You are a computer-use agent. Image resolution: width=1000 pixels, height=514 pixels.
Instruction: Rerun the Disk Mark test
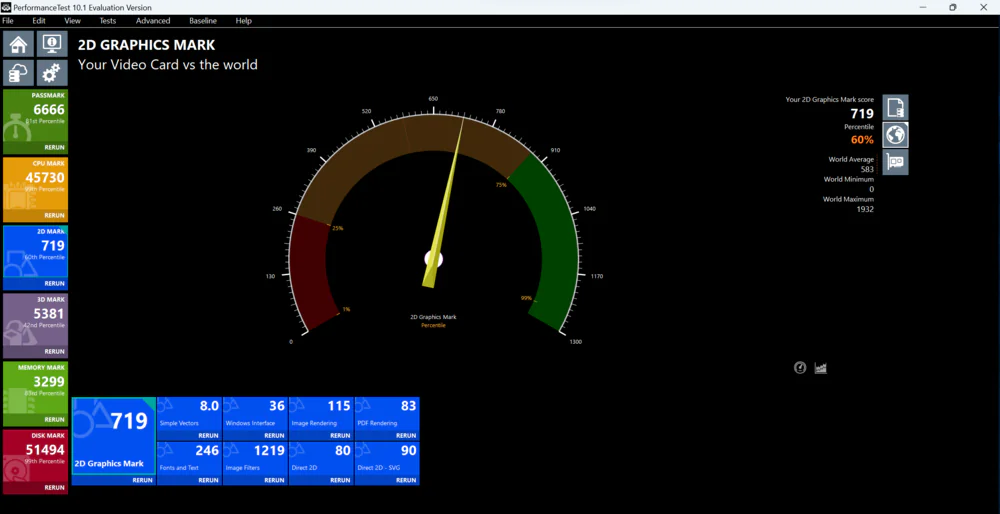click(54, 487)
